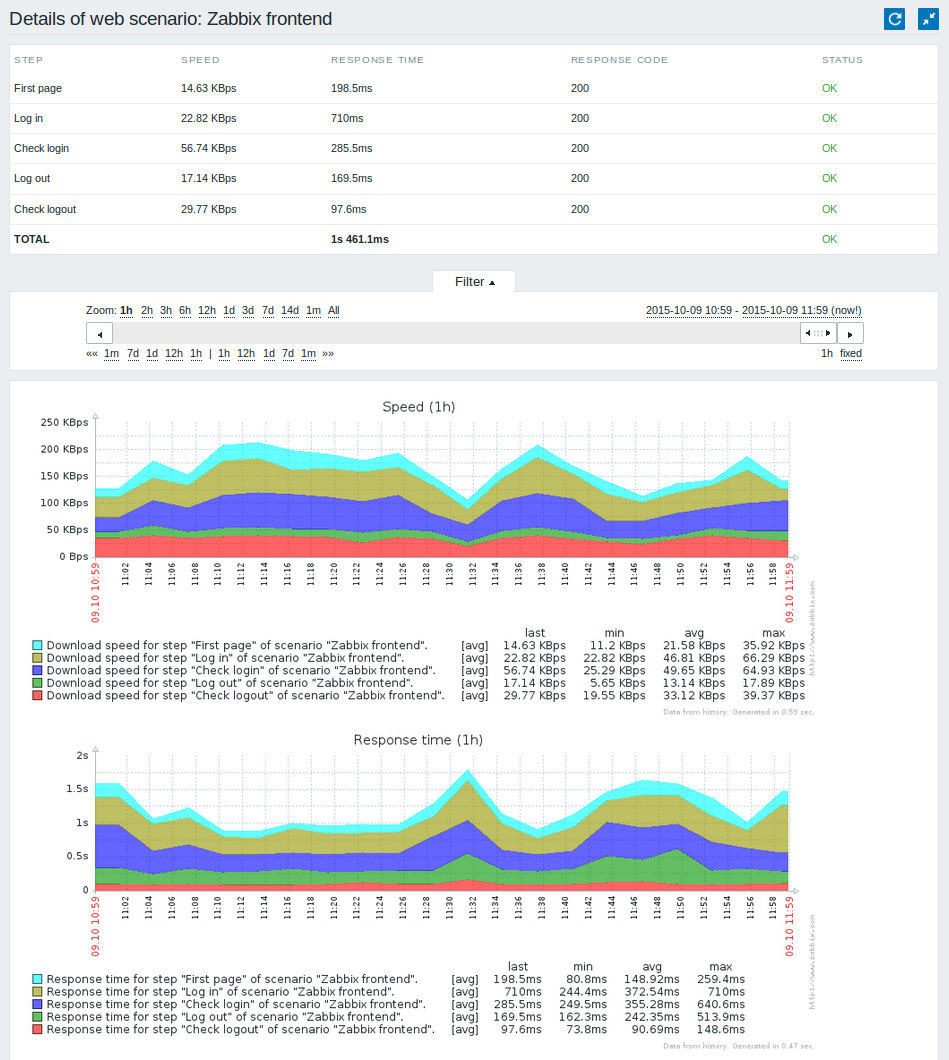Click the Check login step name
Viewport: 949px width, 1060px height.
pyautogui.click(x=41, y=148)
